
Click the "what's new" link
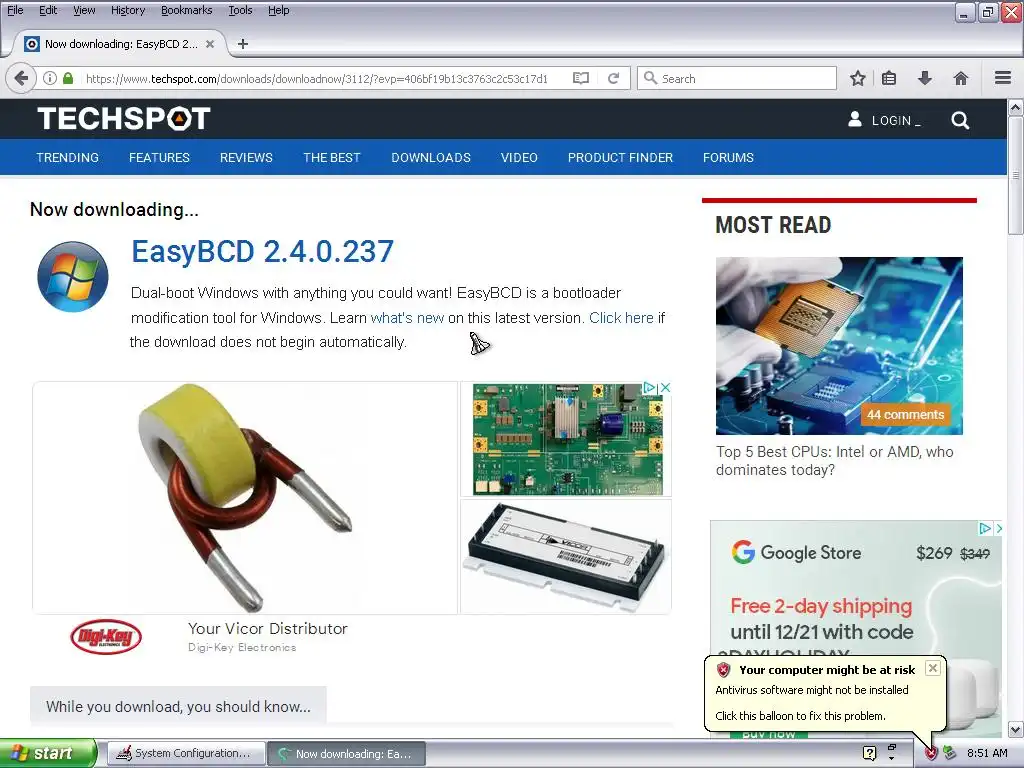(407, 318)
